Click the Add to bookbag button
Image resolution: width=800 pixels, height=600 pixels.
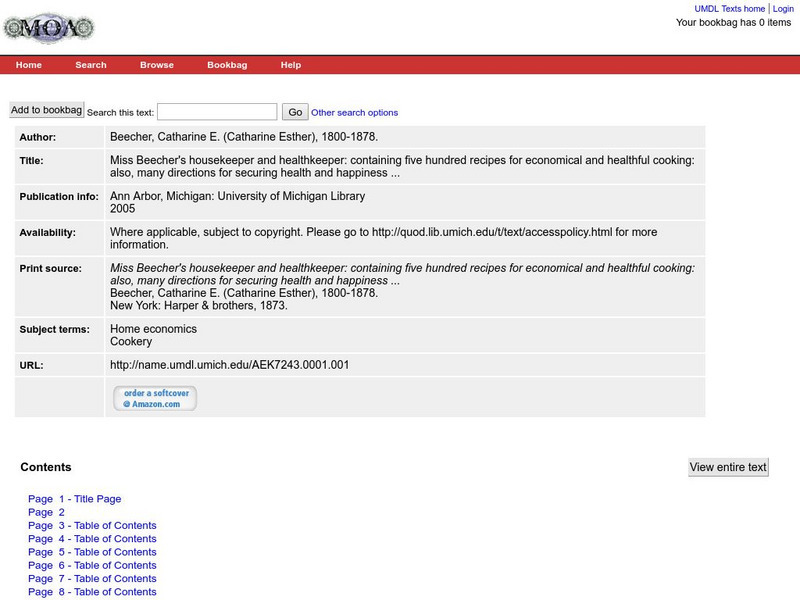pos(46,110)
